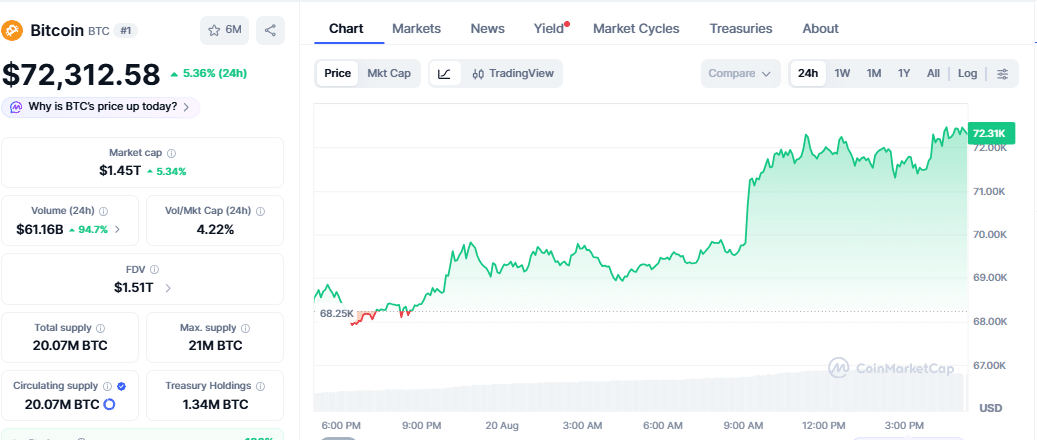Expand the Volume (24h) details chevron
This screenshot has height=440, width=1037.
pyautogui.click(x=118, y=230)
